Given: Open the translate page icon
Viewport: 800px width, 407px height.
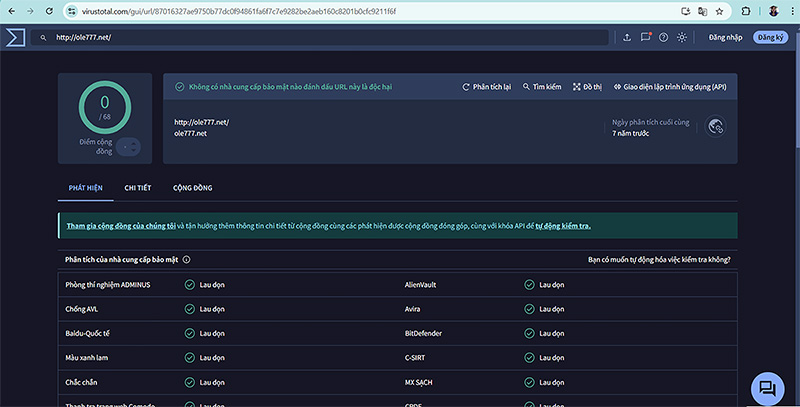Looking at the screenshot, I should coord(703,11).
